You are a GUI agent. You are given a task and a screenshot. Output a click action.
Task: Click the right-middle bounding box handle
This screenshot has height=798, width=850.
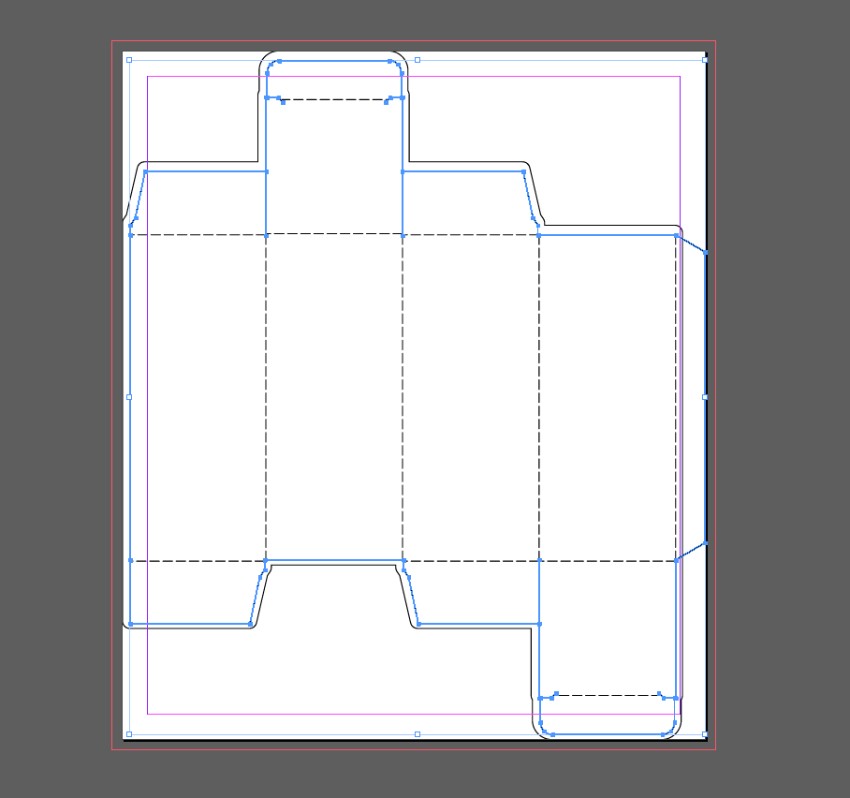tap(705, 397)
